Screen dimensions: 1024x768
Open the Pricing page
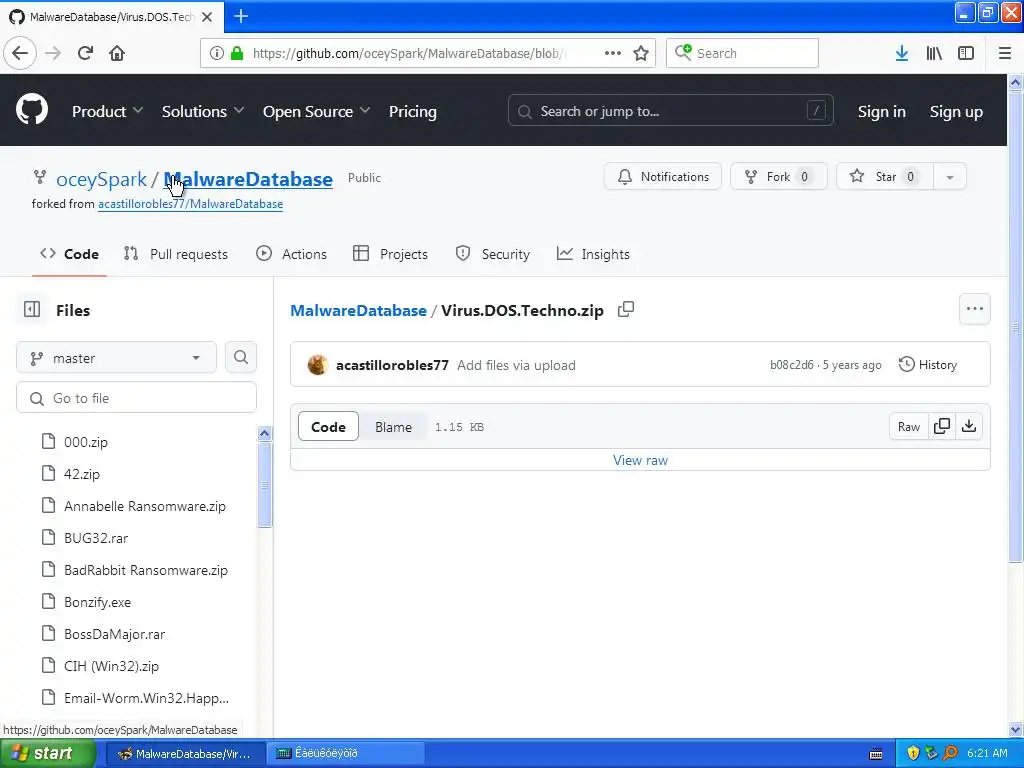[x=413, y=111]
